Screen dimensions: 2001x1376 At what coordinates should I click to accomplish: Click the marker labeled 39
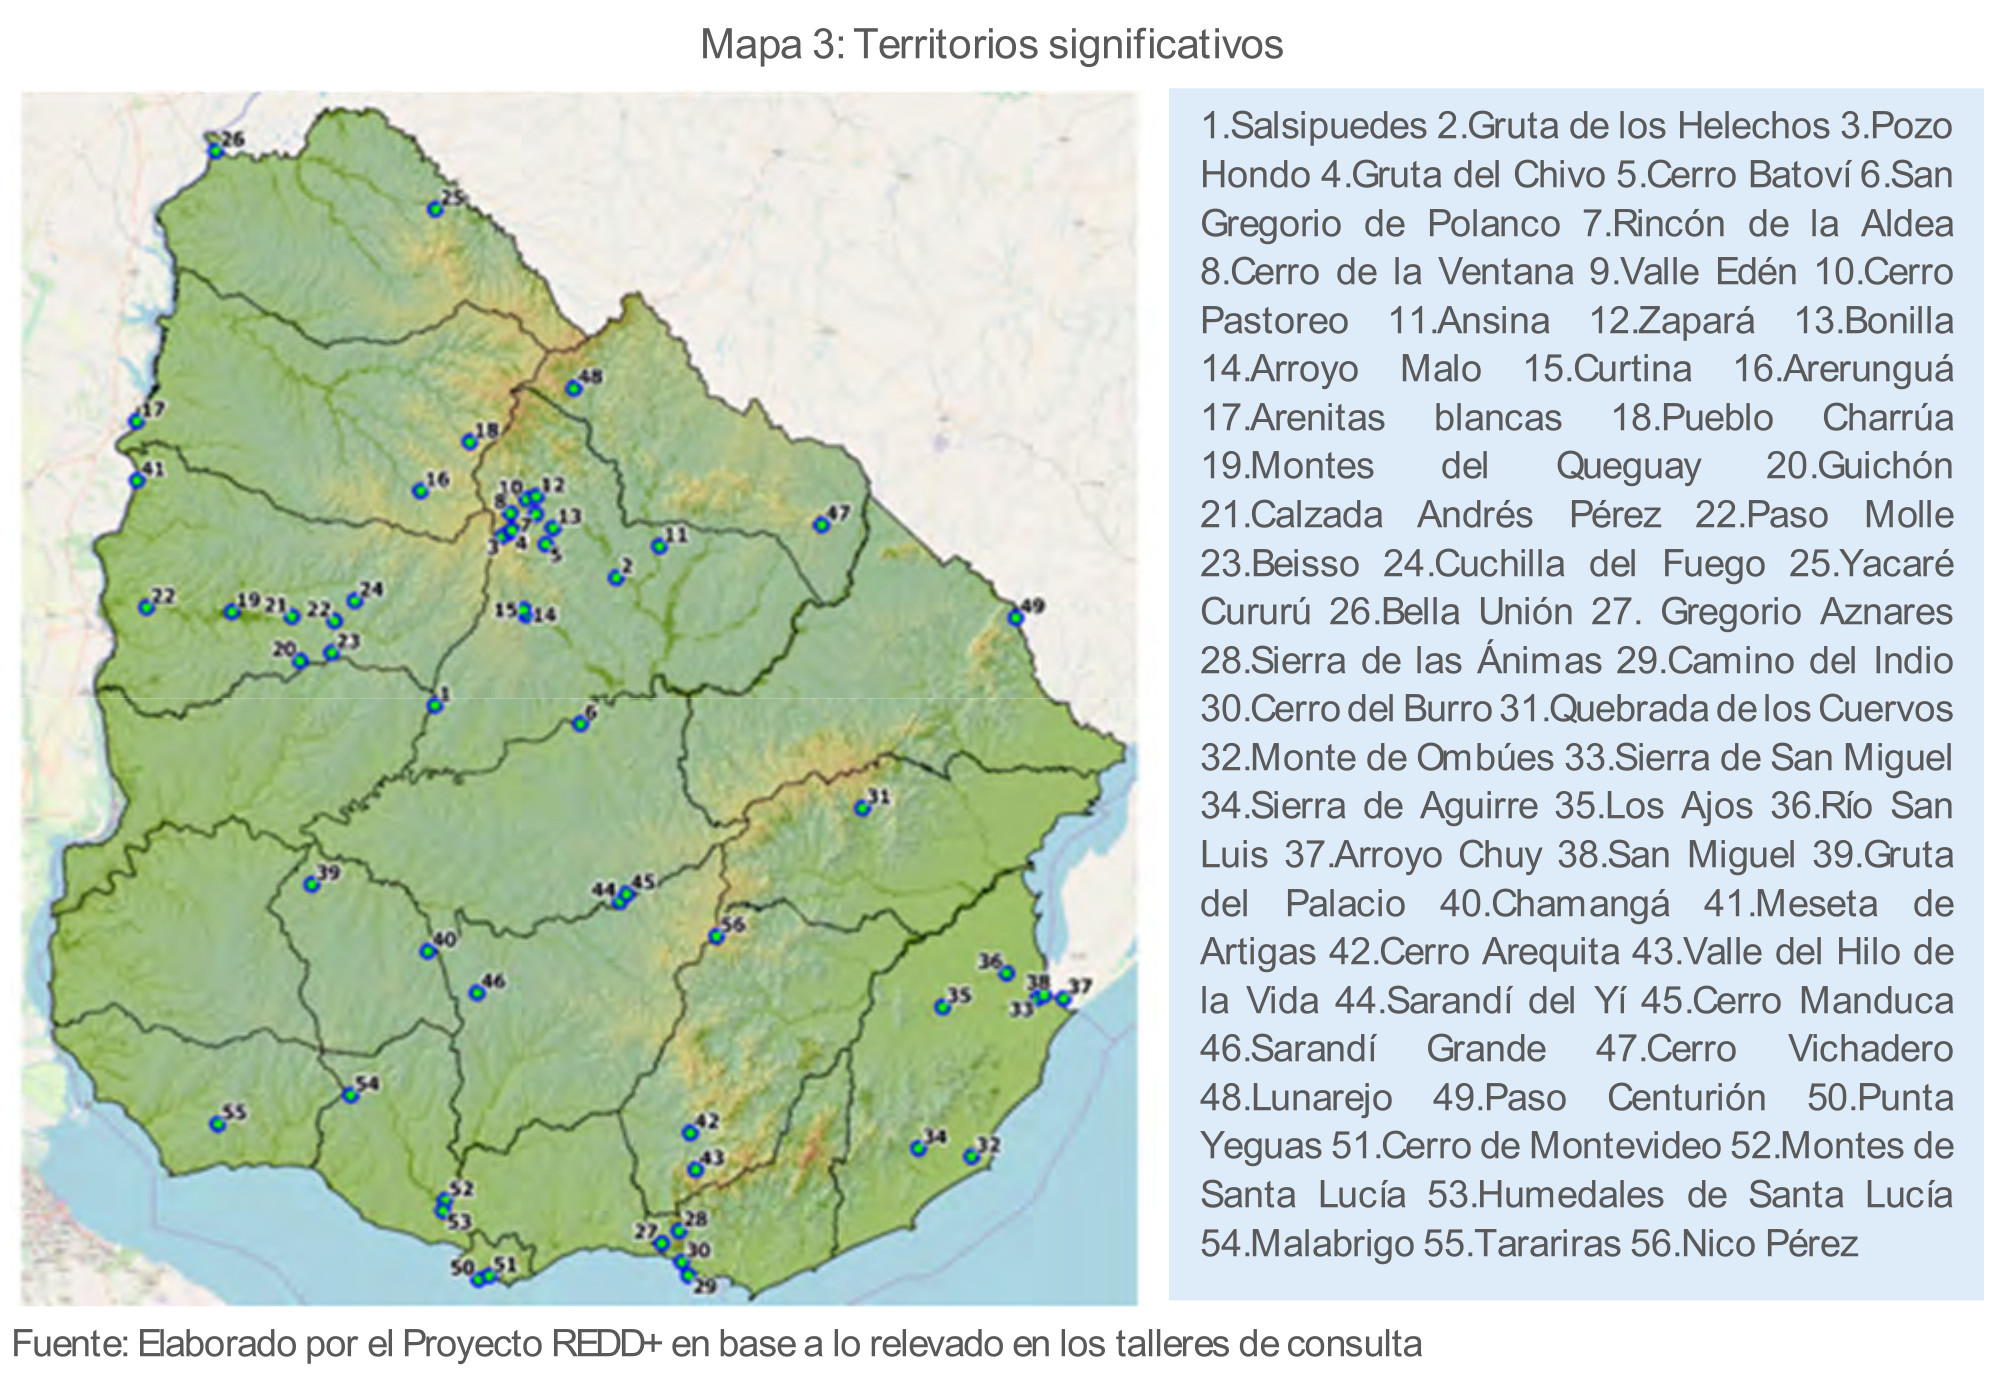pos(312,885)
